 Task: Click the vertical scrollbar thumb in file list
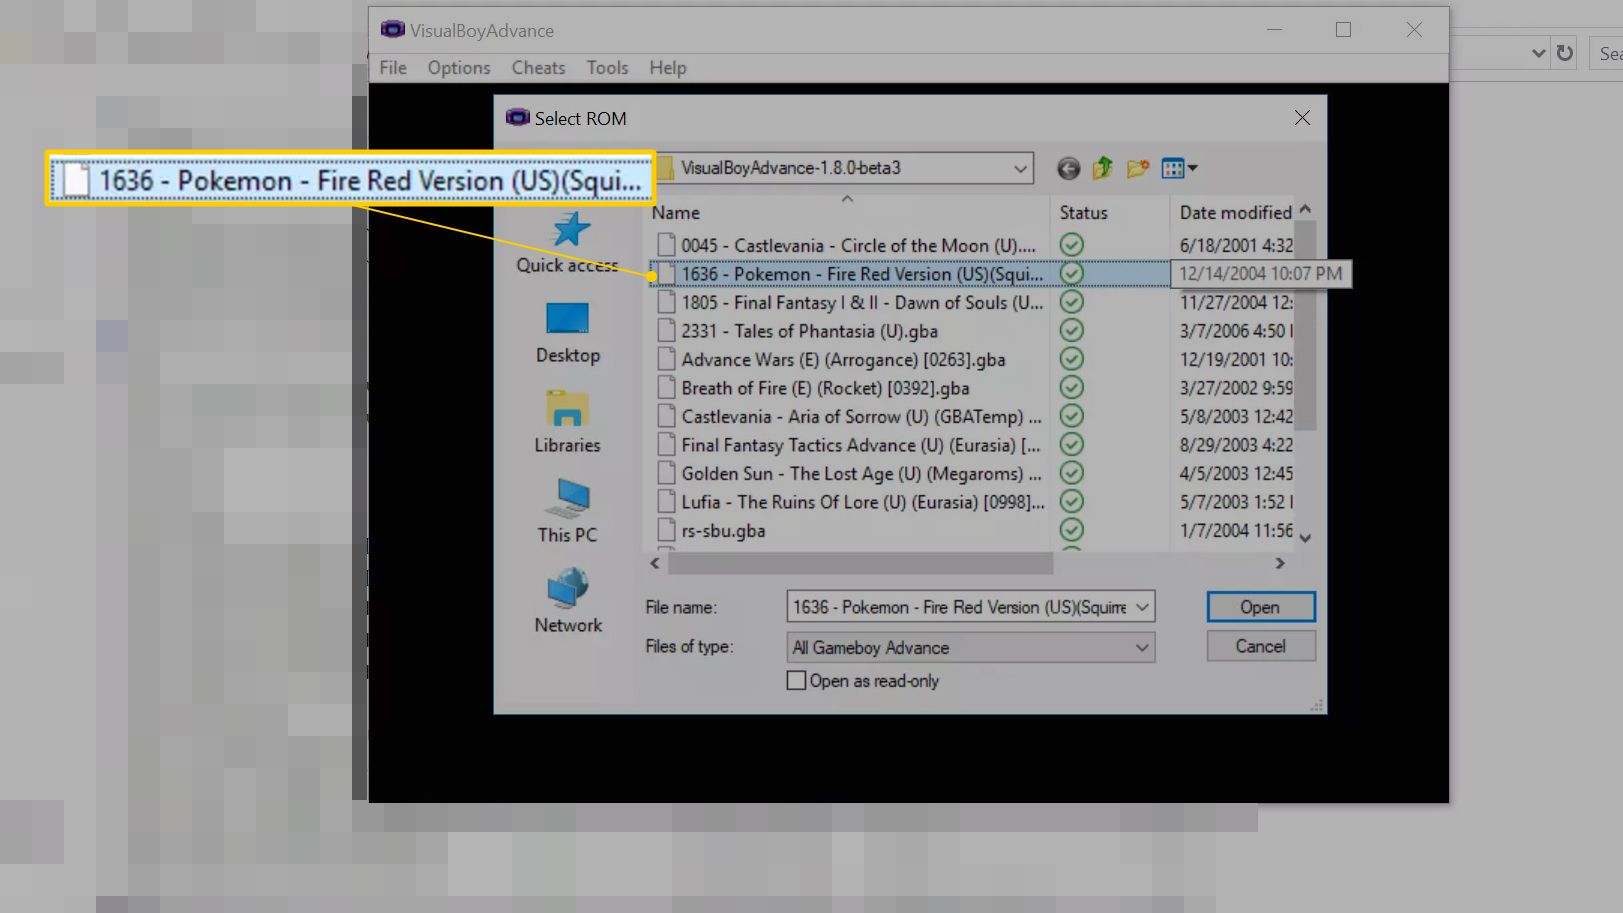tap(1305, 325)
